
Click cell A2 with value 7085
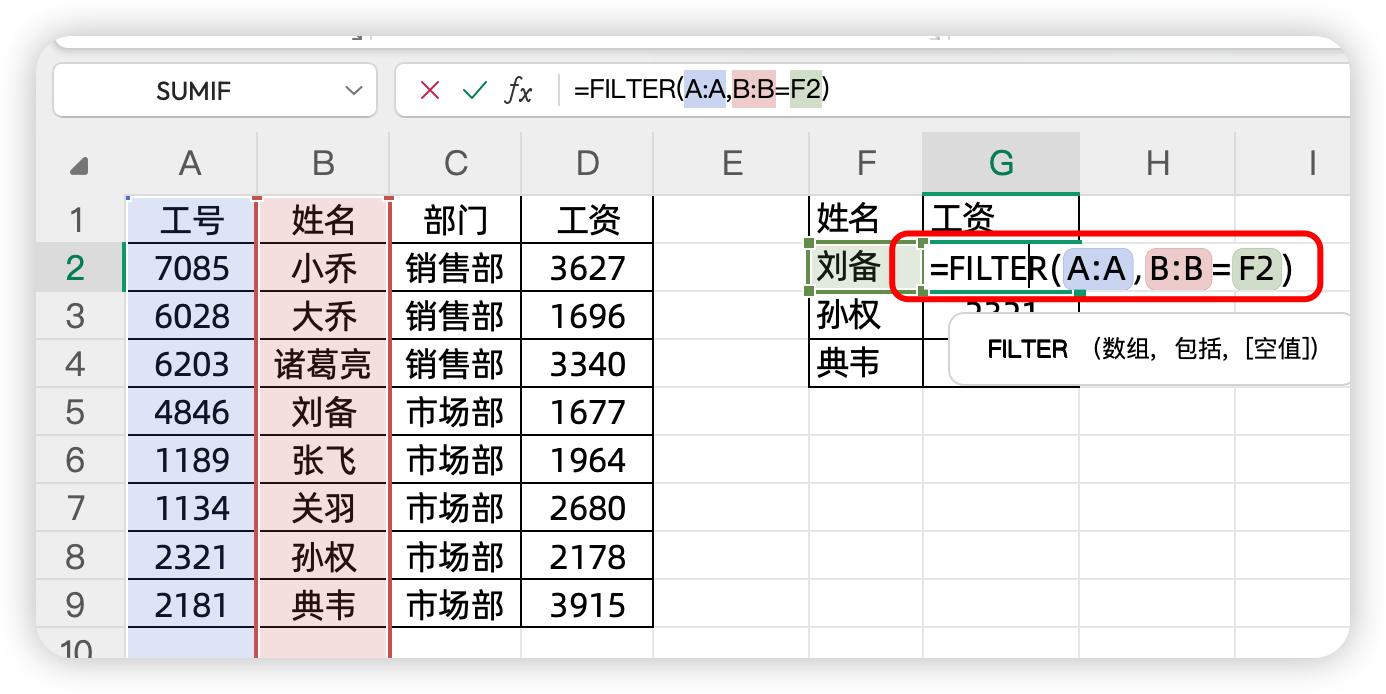[x=191, y=268]
